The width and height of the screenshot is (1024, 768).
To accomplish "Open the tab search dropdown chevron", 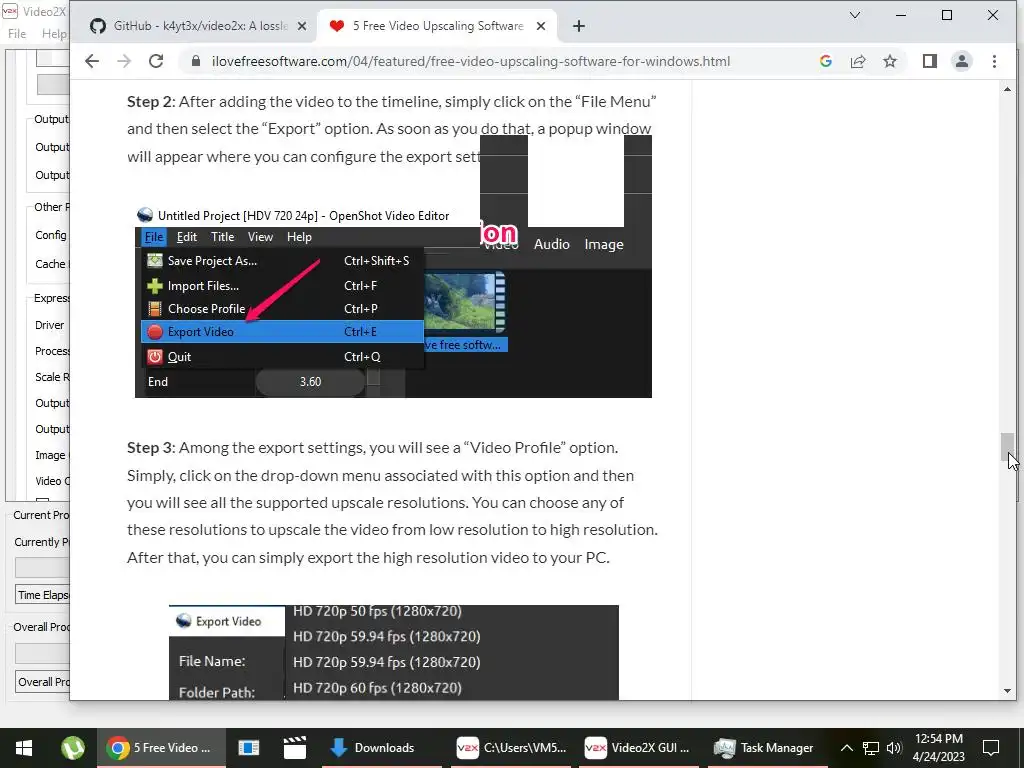I will (855, 15).
